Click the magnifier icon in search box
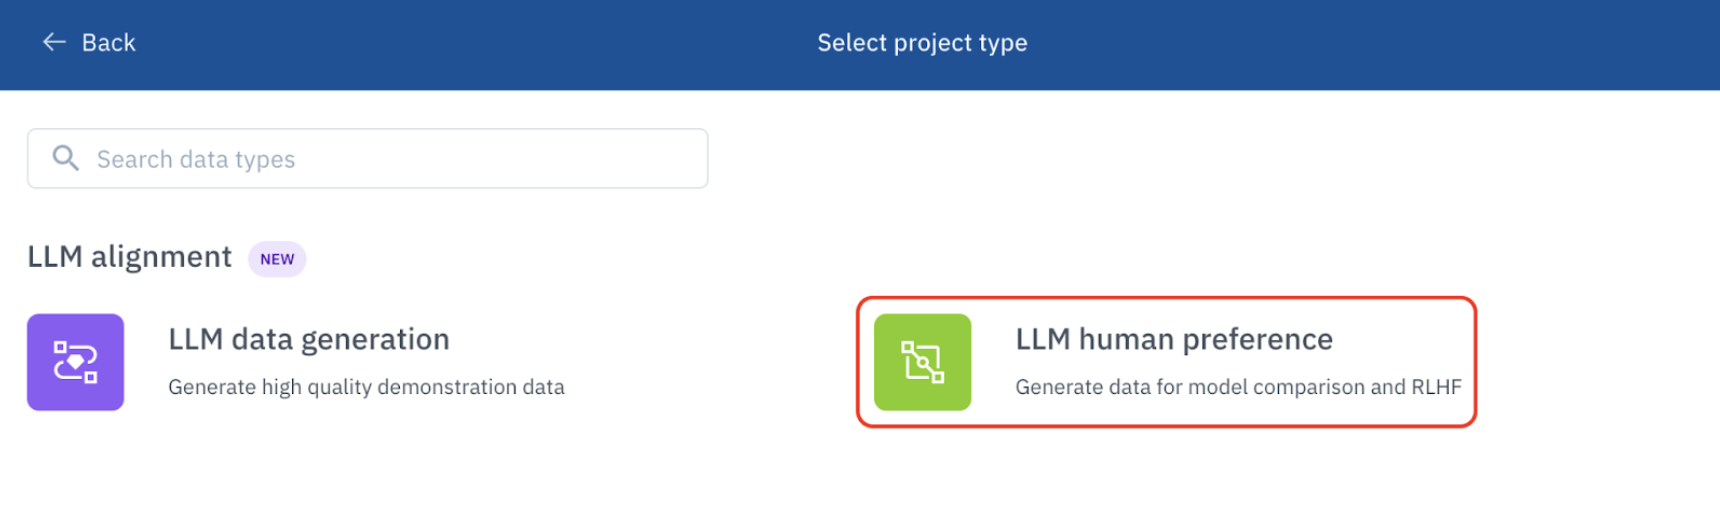Image resolution: width=1720 pixels, height=532 pixels. (x=65, y=158)
